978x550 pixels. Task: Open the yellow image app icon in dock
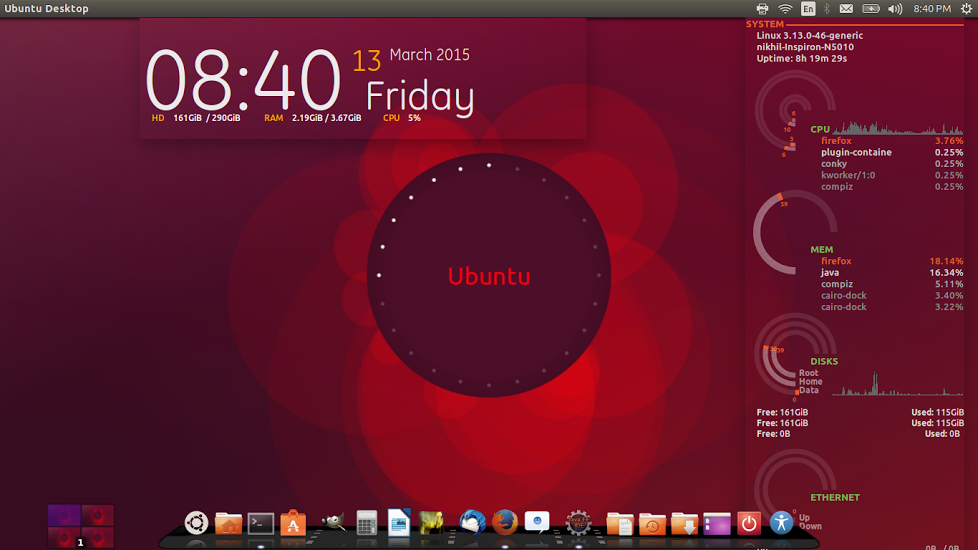tap(431, 523)
